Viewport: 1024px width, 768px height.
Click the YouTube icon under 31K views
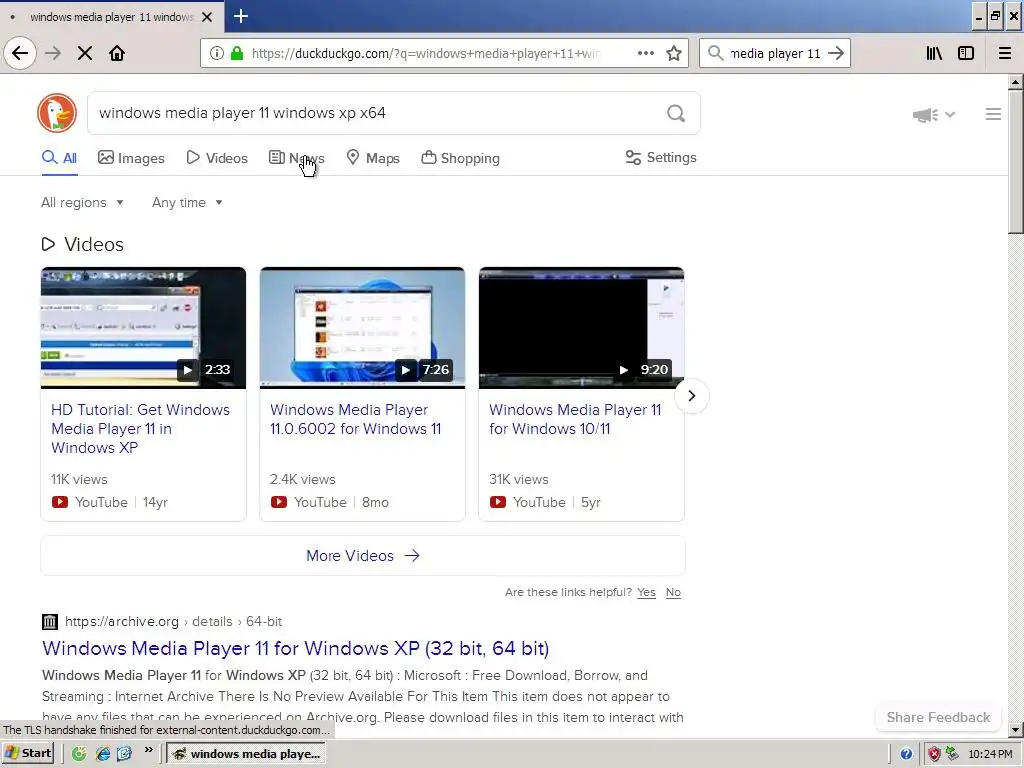[498, 502]
